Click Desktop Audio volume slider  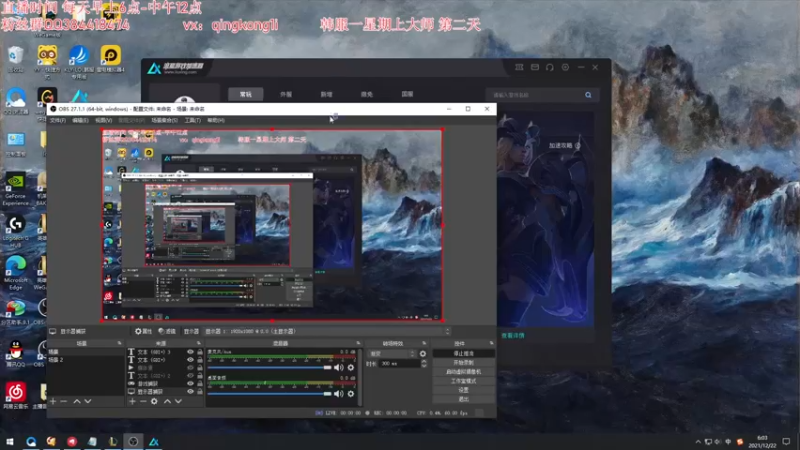click(269, 393)
